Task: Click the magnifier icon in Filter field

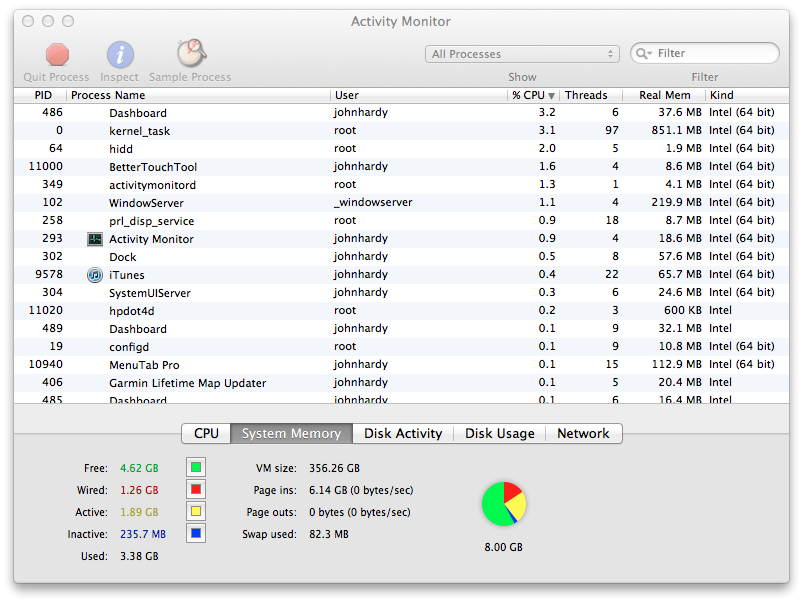Action: tap(643, 53)
